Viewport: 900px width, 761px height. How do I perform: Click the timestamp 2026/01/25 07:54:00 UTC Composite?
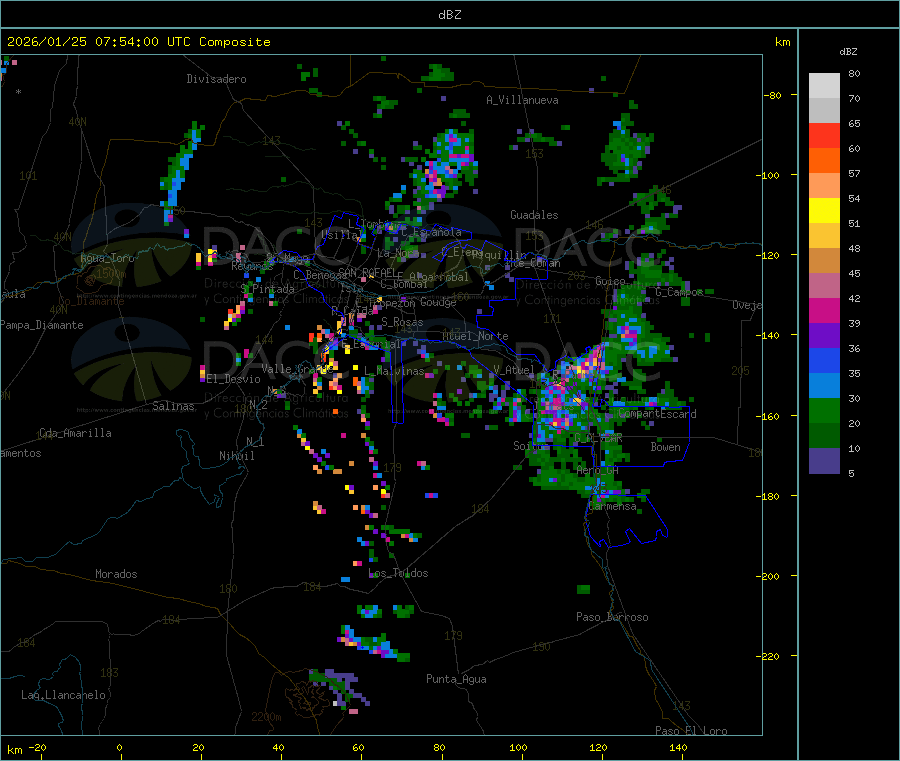tap(138, 42)
